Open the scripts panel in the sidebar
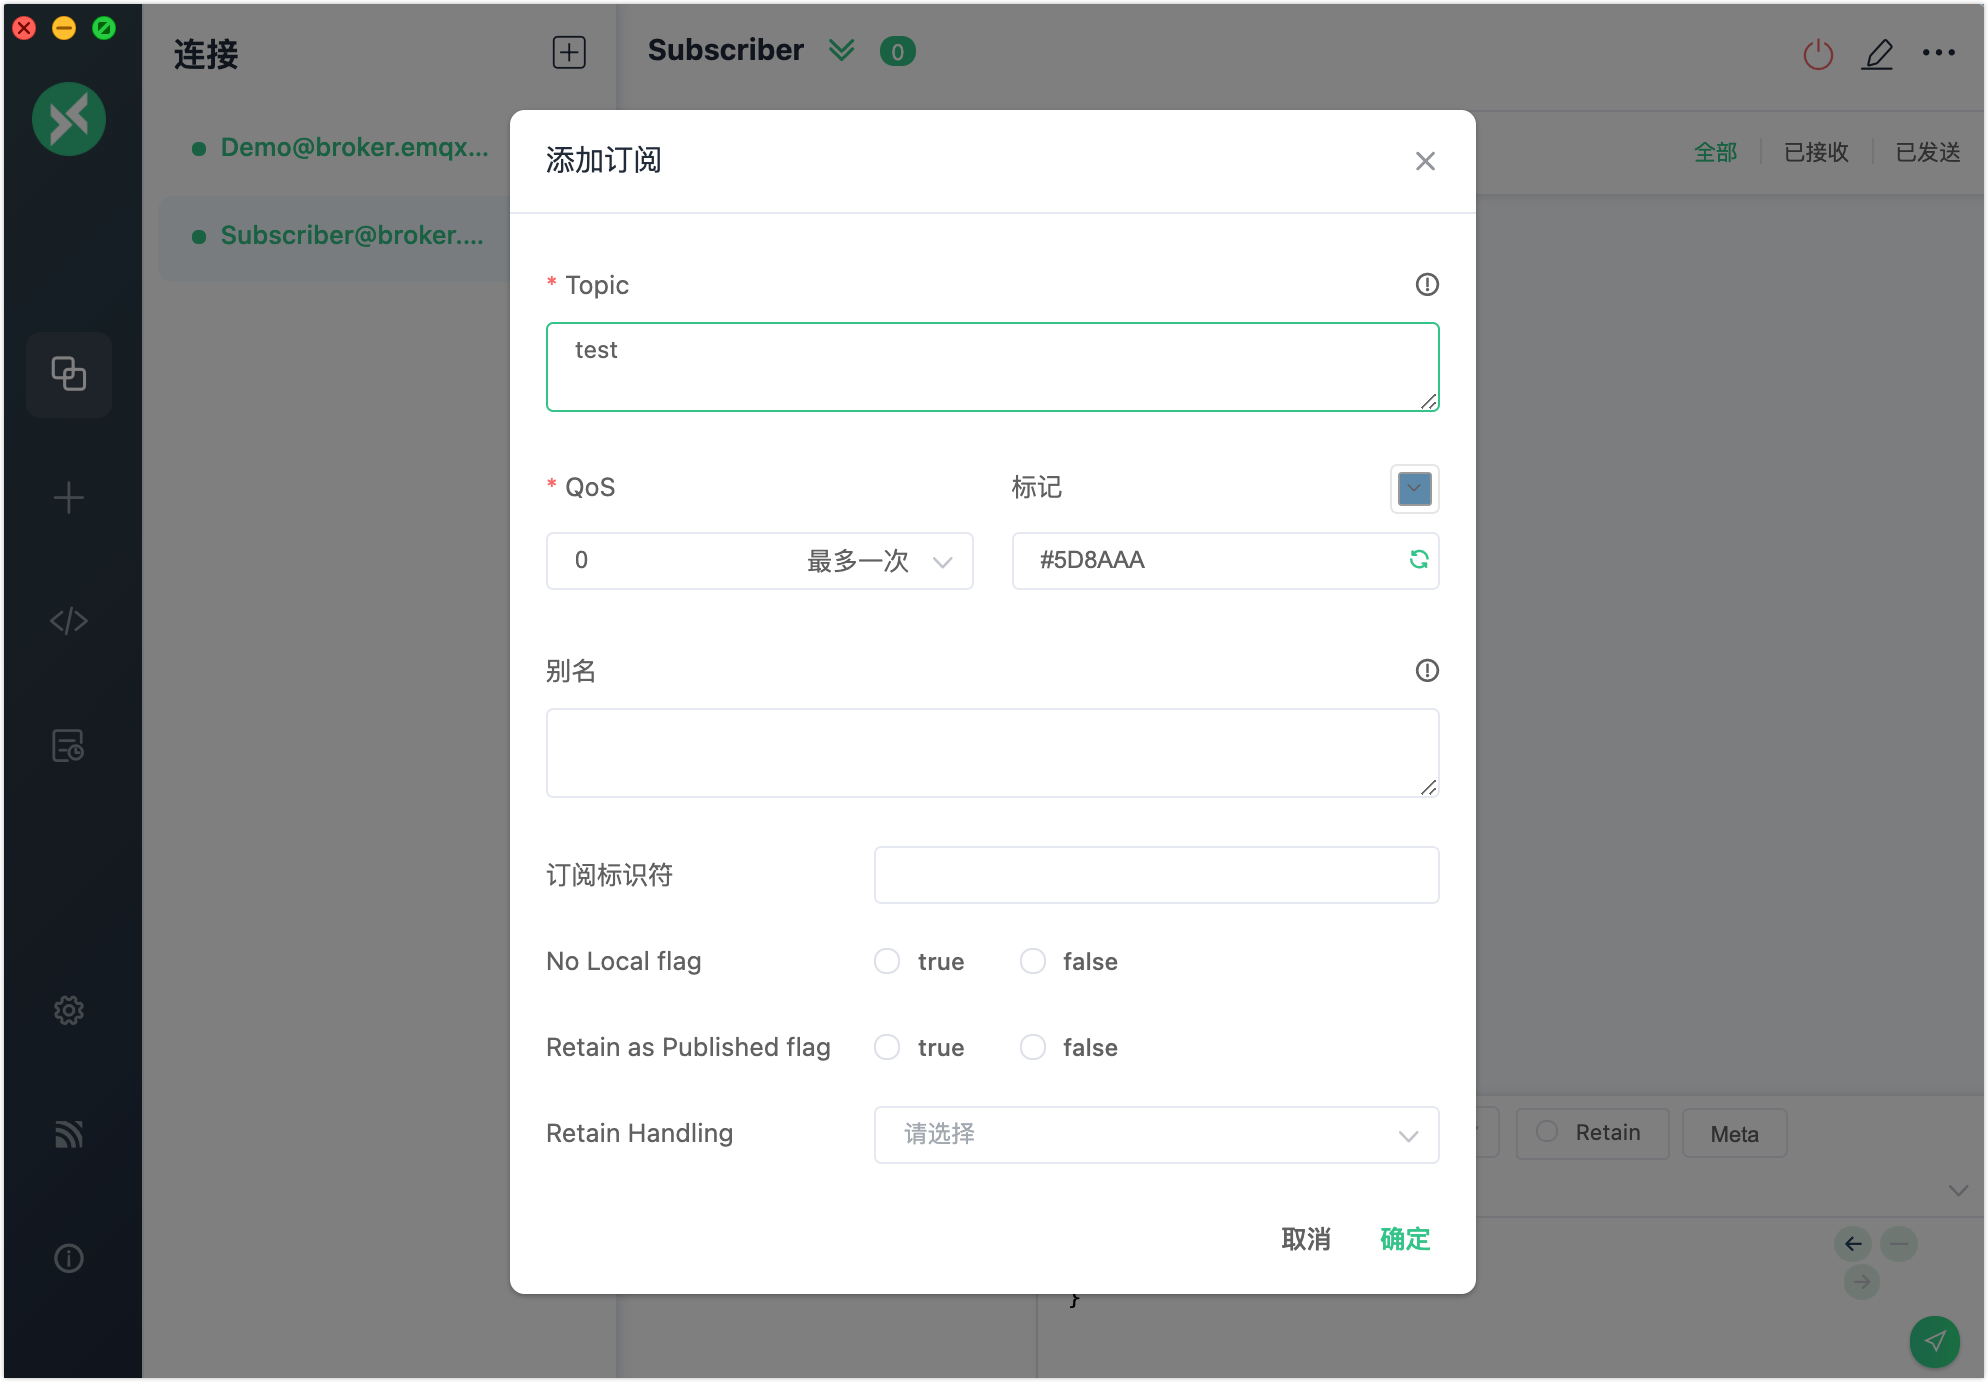 point(68,620)
